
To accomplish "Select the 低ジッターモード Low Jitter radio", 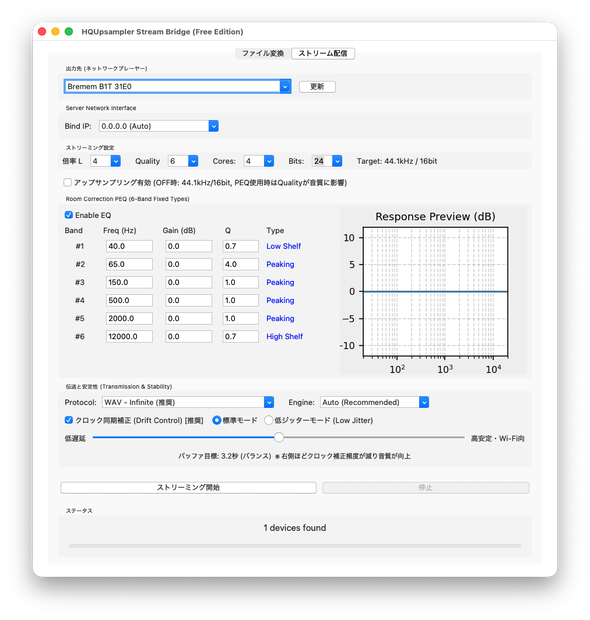I will coord(269,420).
